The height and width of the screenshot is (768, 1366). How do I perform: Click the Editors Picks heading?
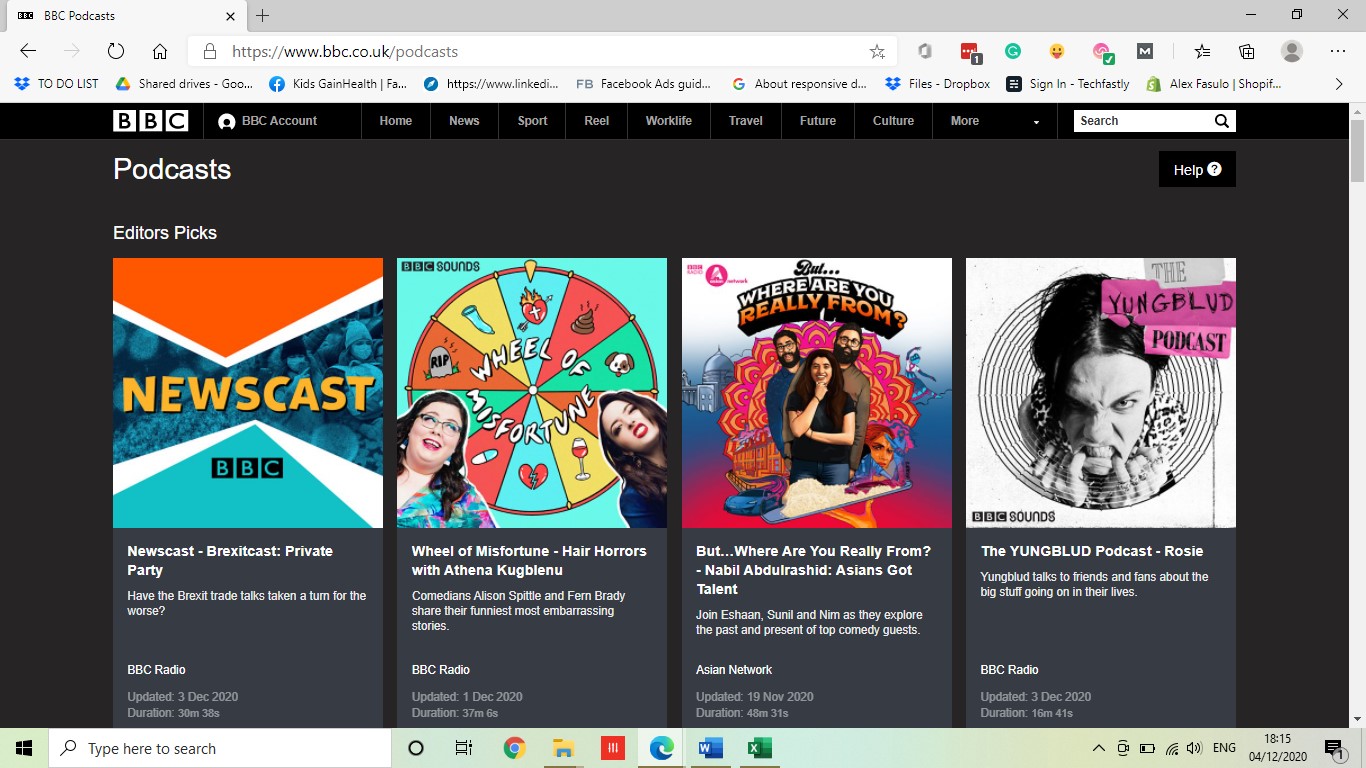pos(165,233)
